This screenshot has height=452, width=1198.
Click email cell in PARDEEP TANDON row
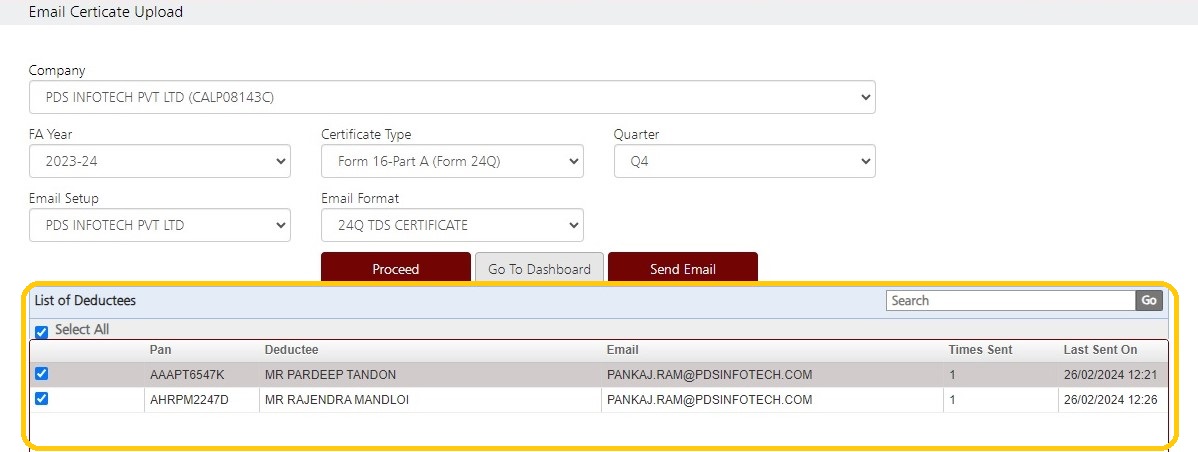pyautogui.click(x=709, y=375)
